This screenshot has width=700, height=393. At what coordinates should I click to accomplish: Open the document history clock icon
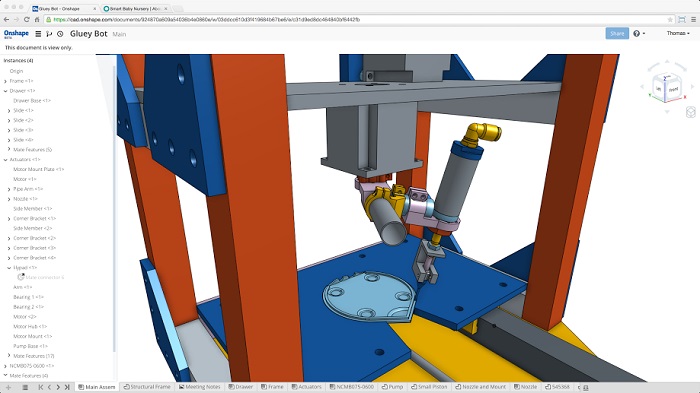(60, 33)
